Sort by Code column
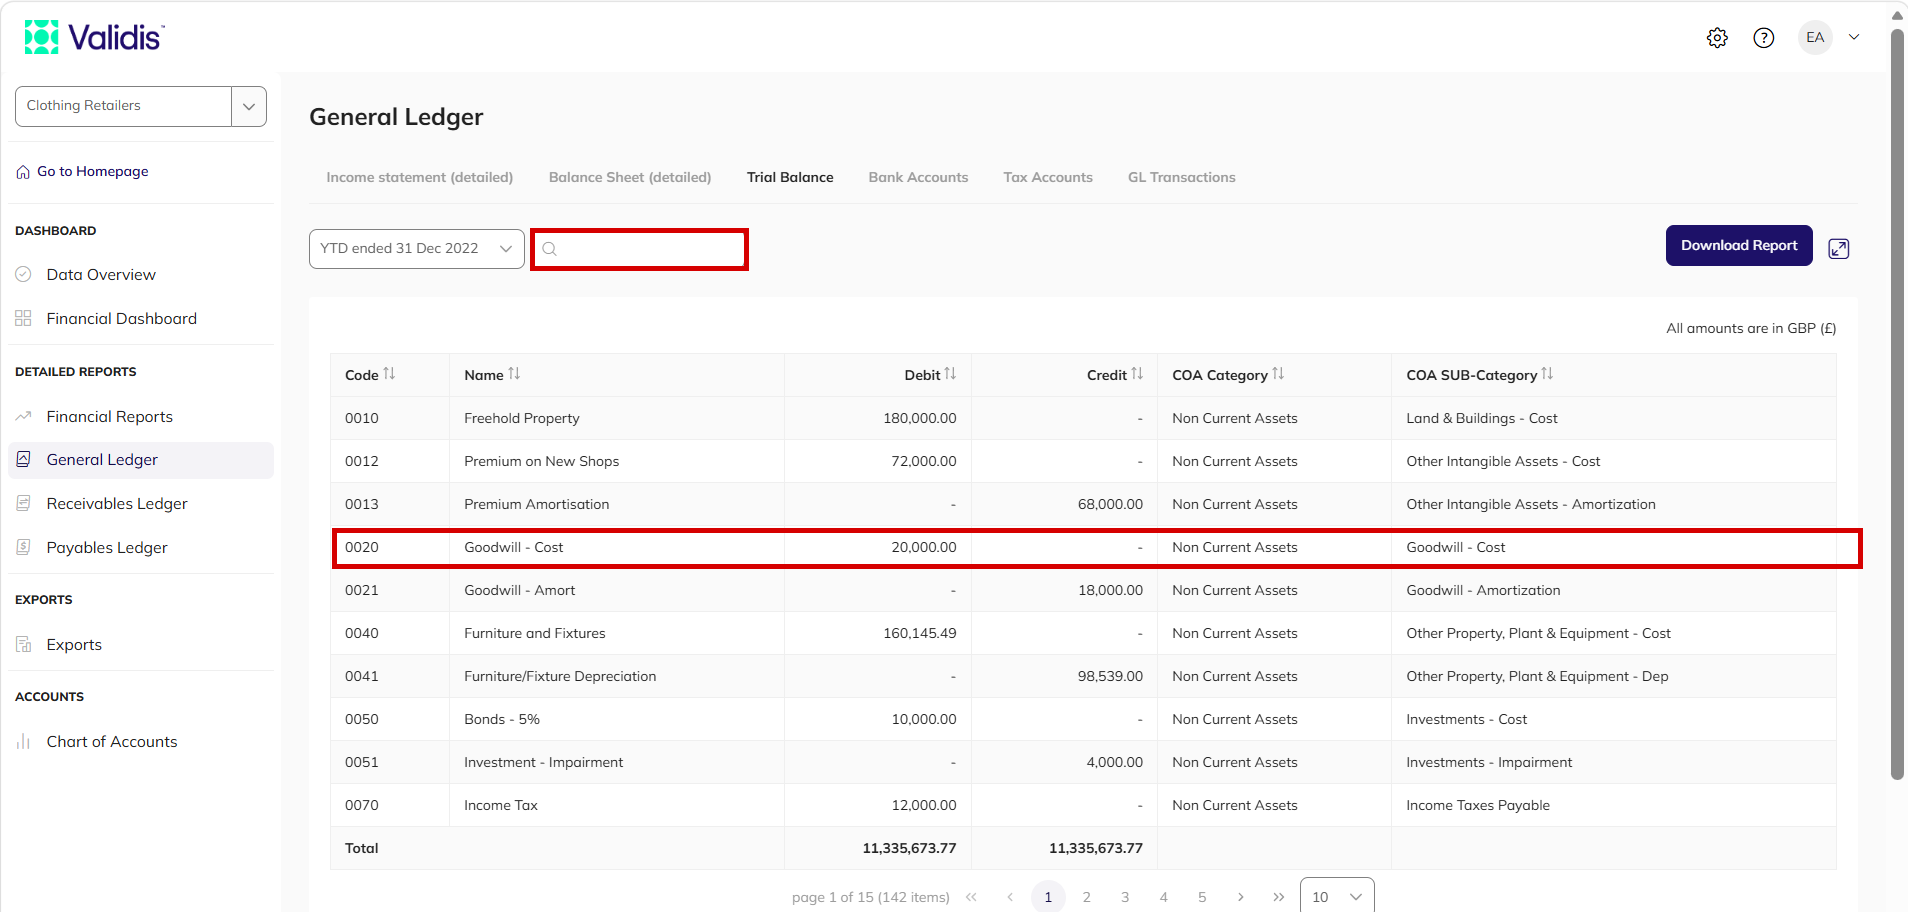 coord(389,374)
